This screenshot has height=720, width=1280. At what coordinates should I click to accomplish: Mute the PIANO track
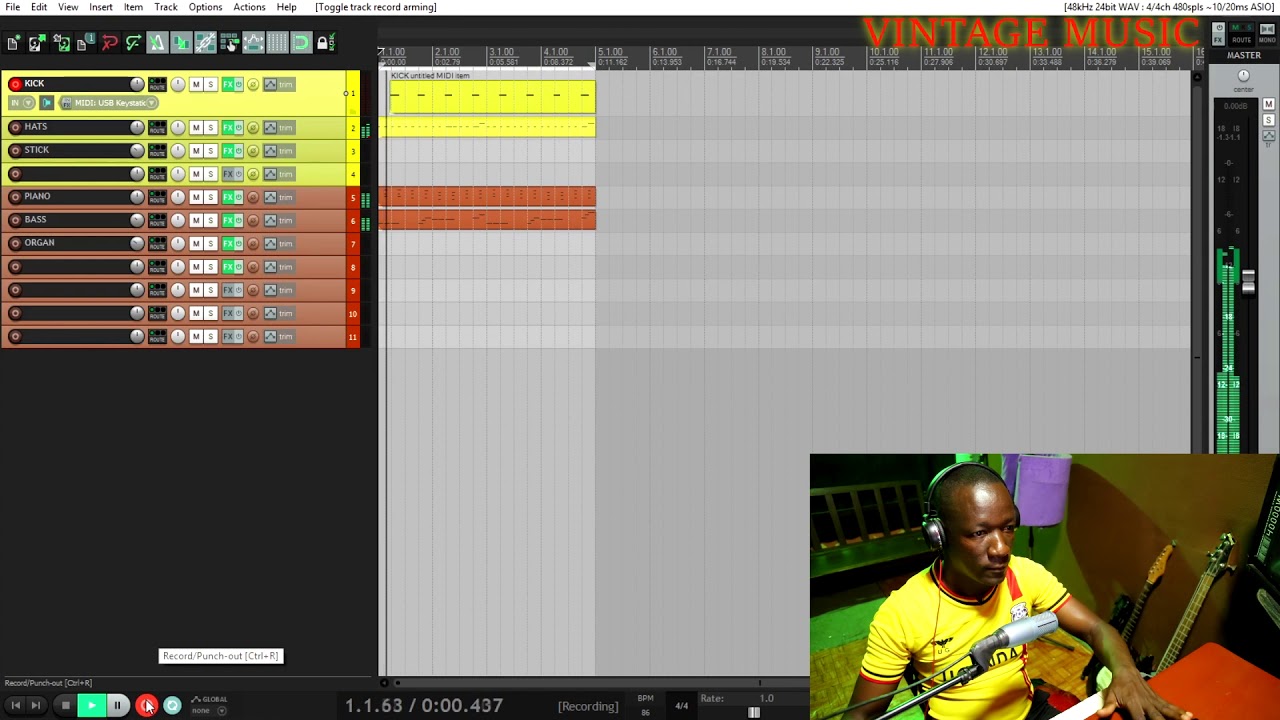tap(196, 198)
